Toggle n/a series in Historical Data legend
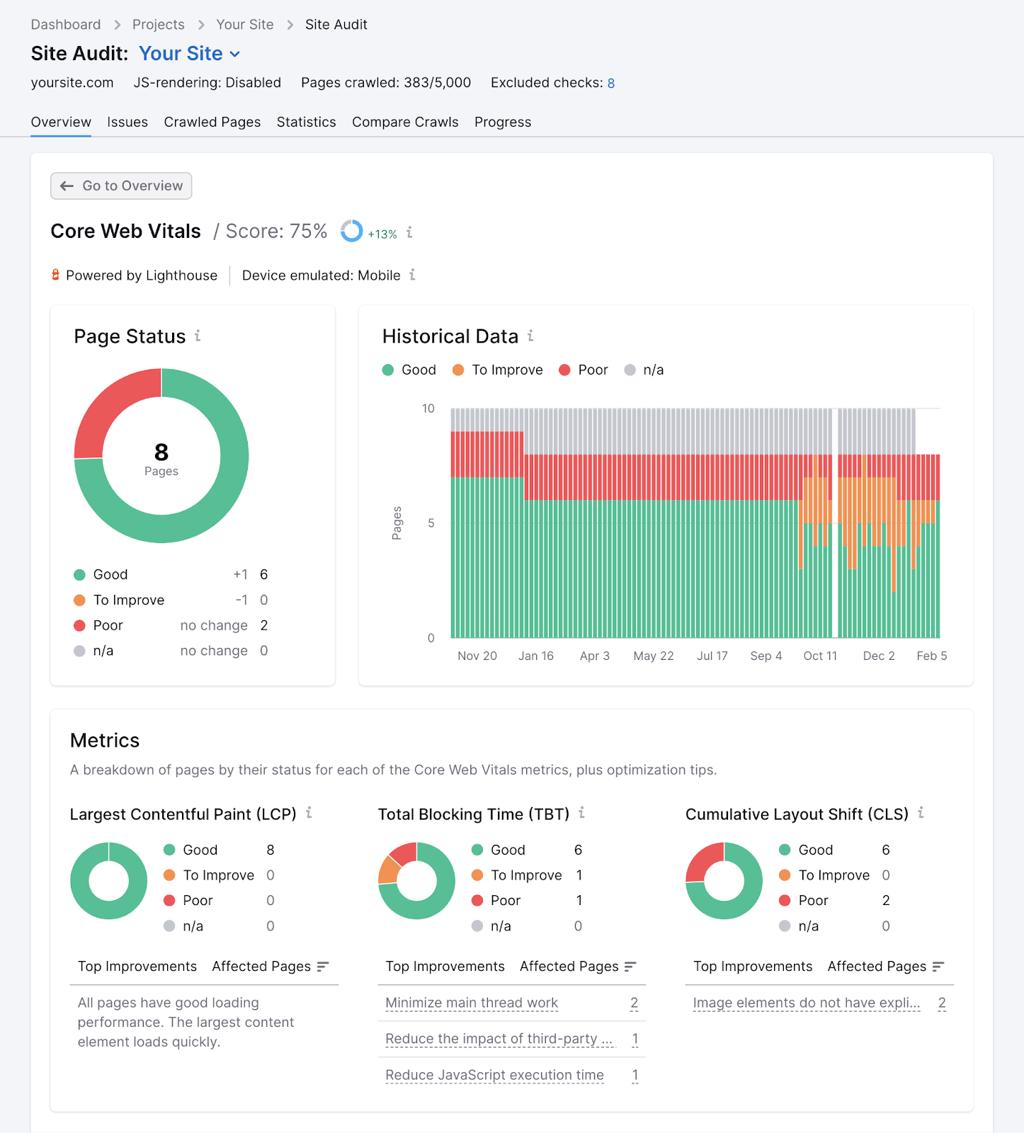 644,370
